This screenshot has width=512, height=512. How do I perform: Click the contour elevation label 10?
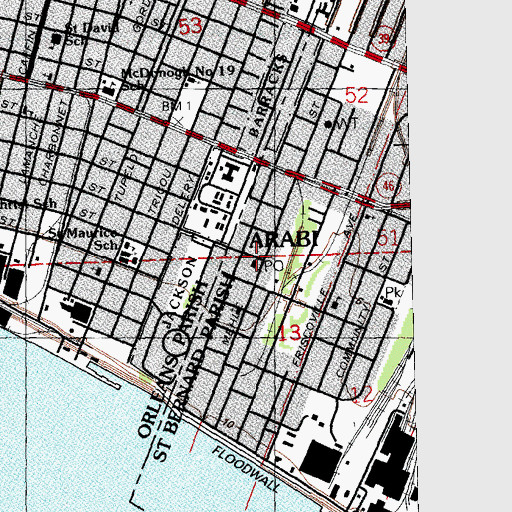228,424
